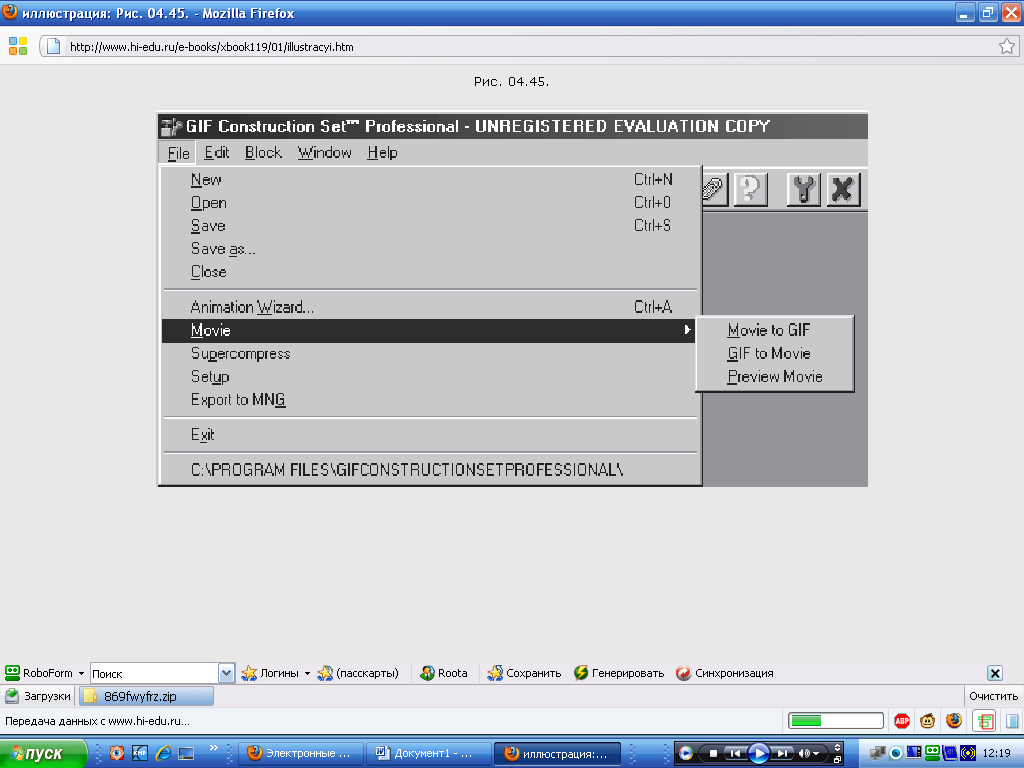
Task: Click the KMP player quick launch icon
Action: point(140,753)
